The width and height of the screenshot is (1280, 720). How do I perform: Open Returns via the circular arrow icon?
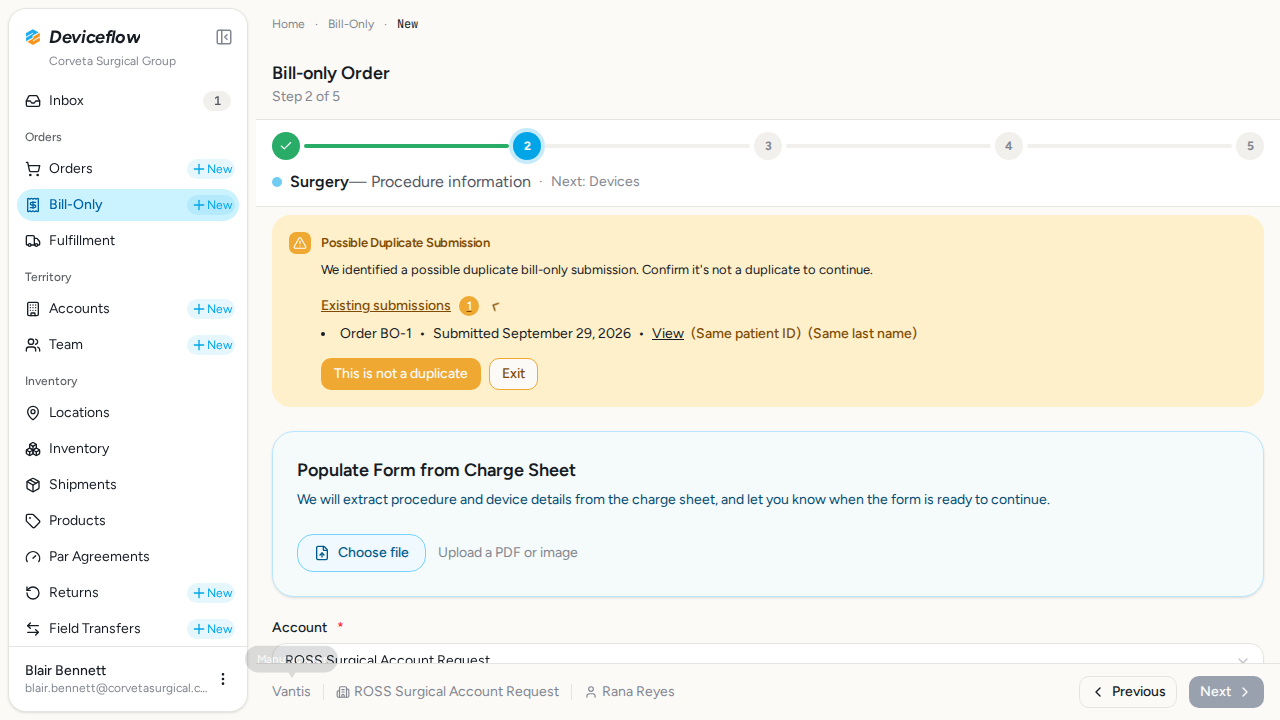pos(33,593)
